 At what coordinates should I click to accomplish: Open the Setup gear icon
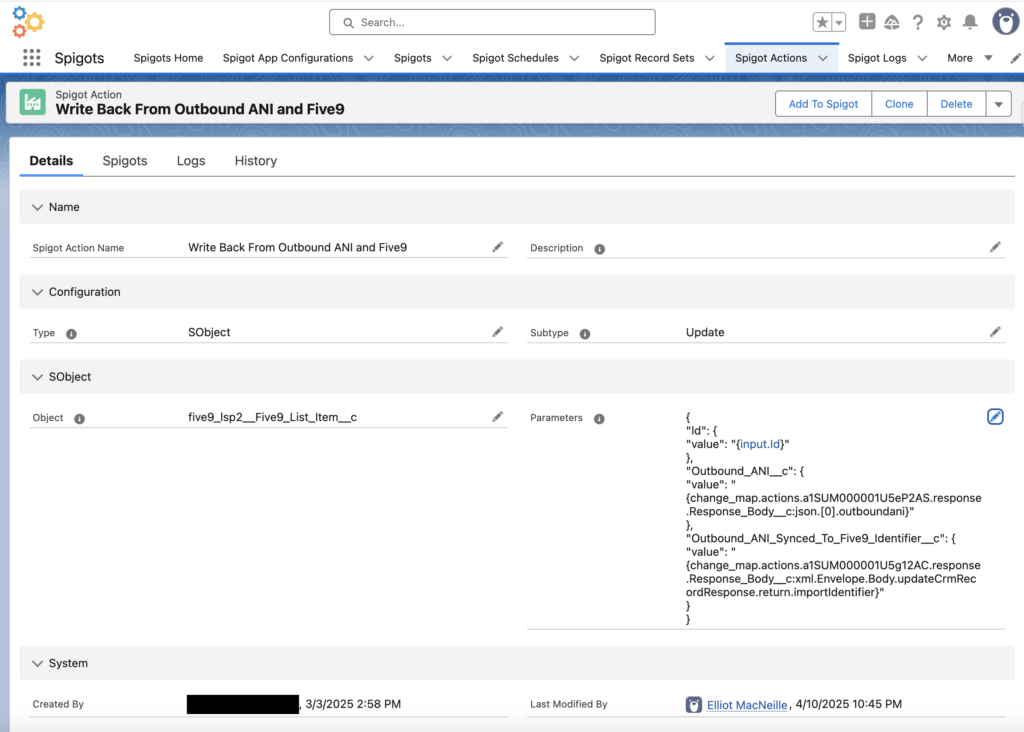(x=944, y=22)
